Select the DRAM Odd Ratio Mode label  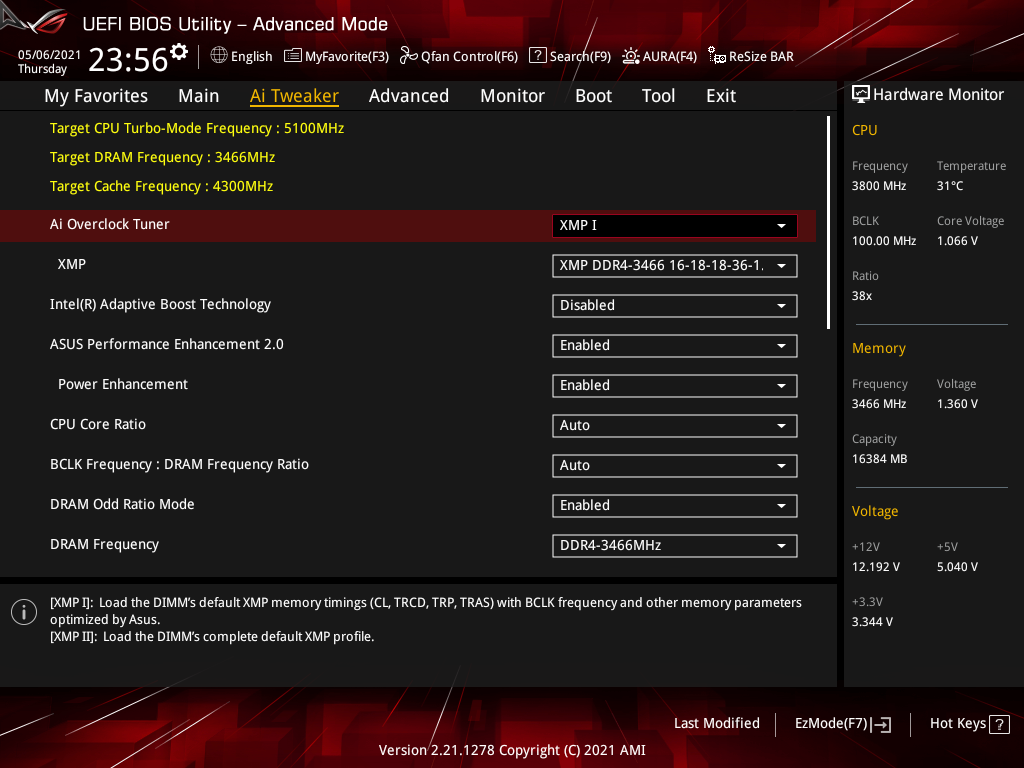pyautogui.click(x=122, y=504)
